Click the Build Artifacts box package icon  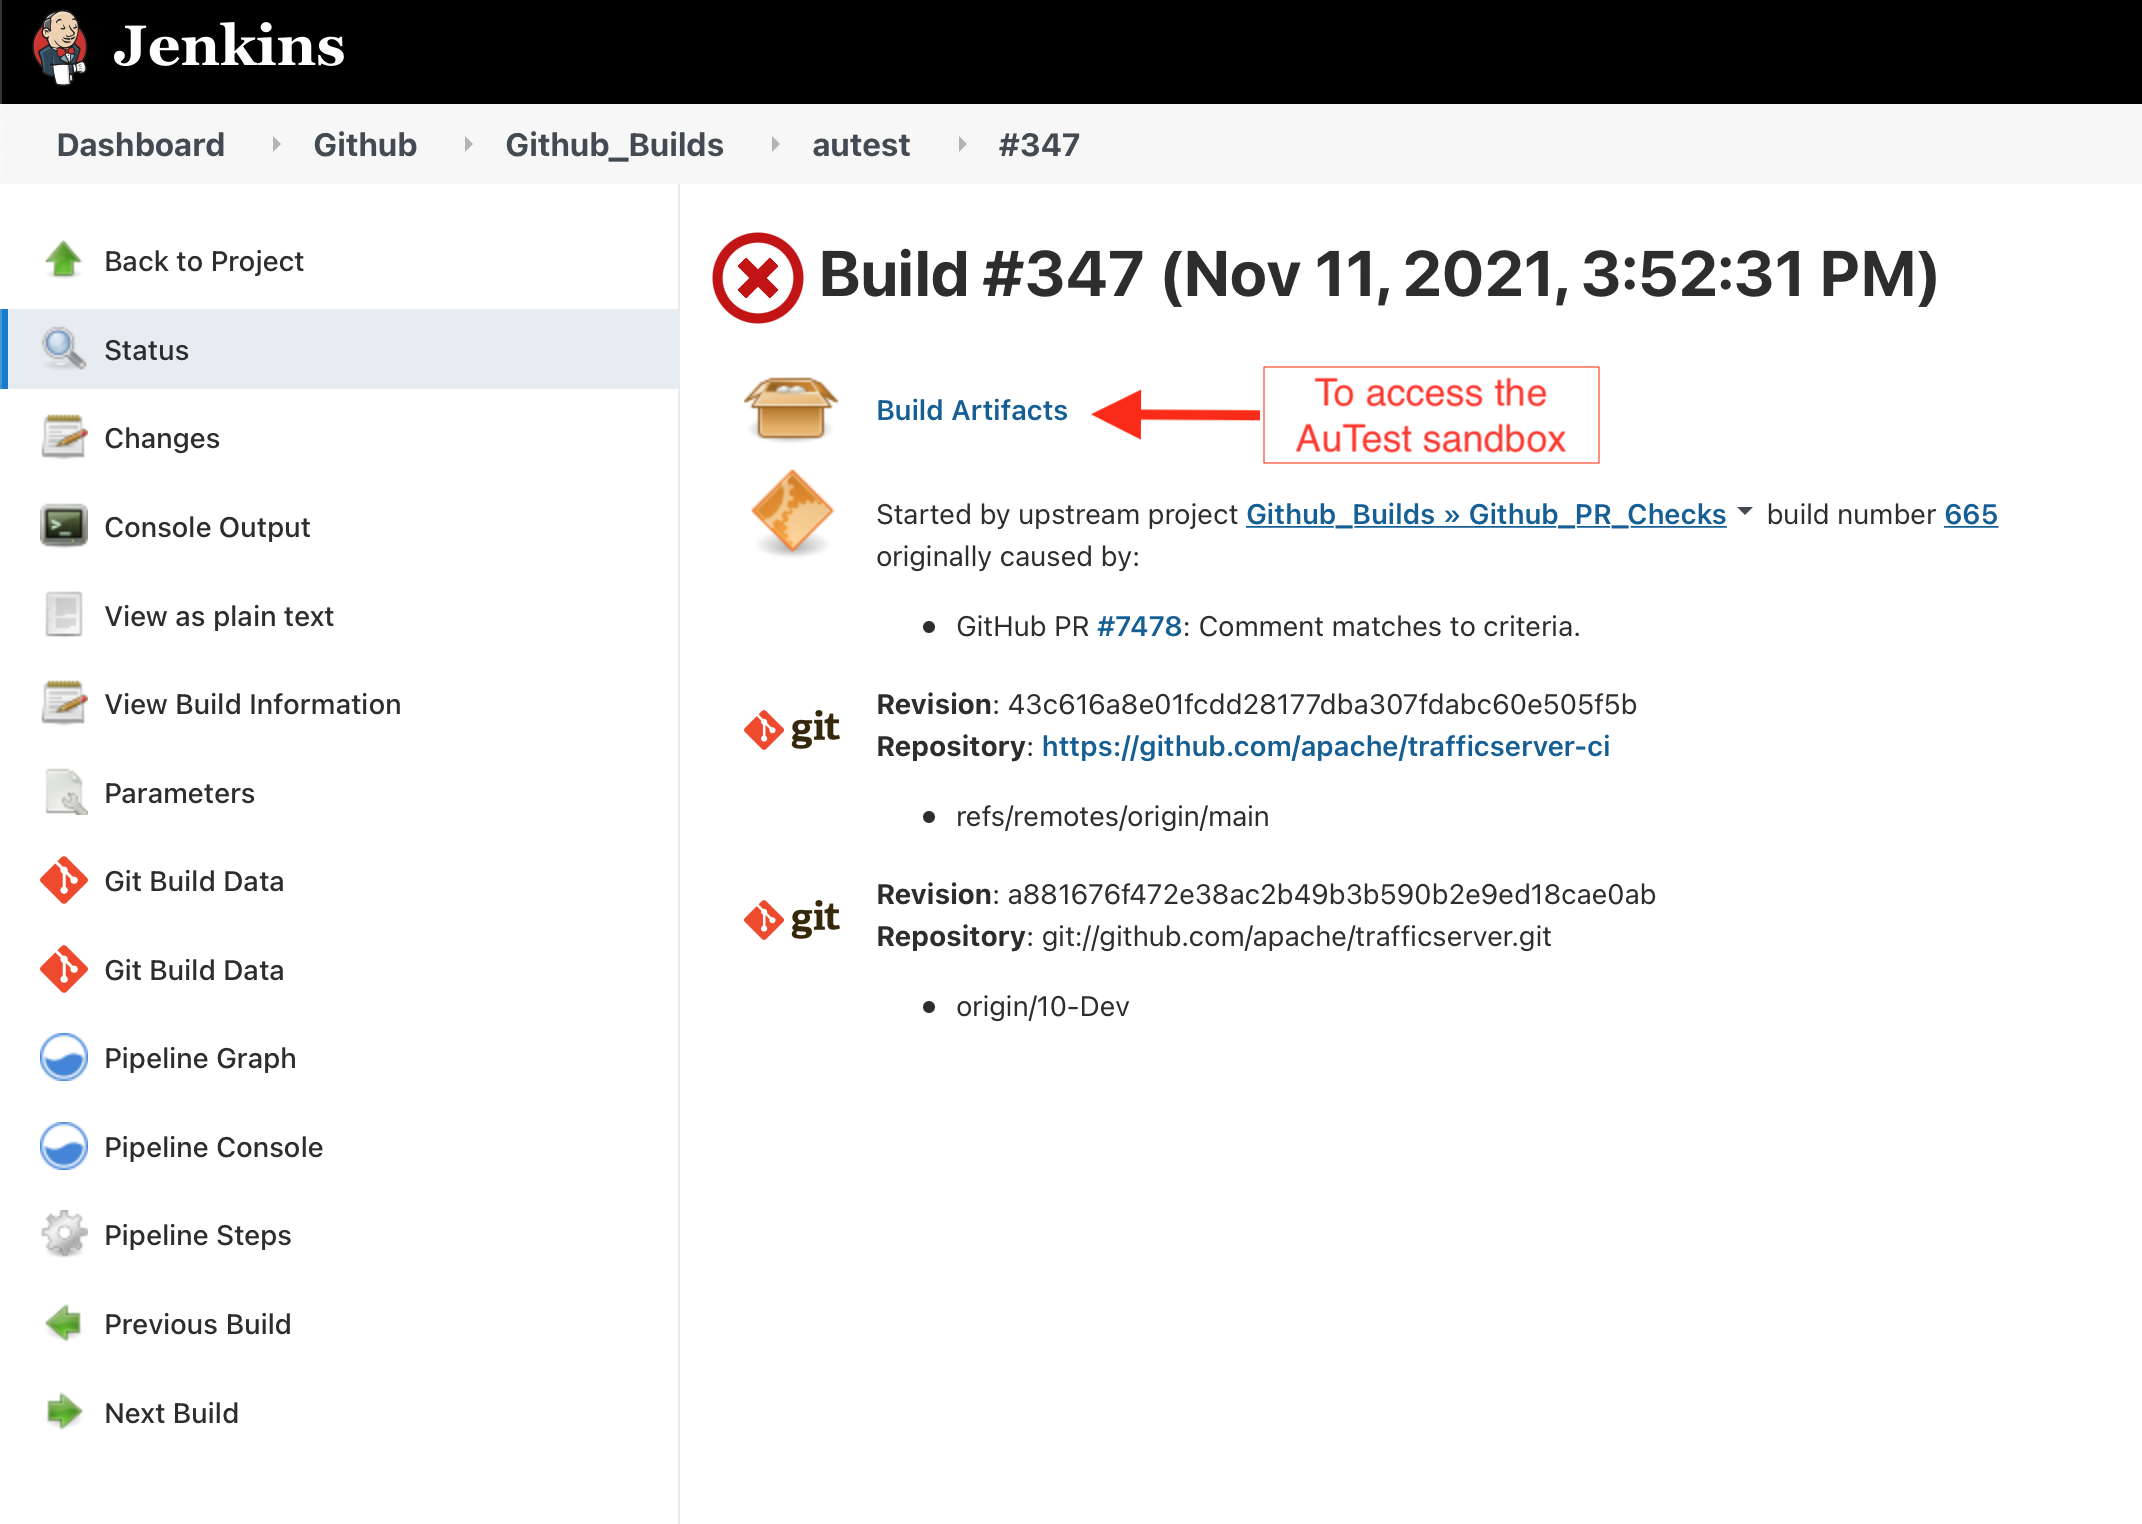790,408
